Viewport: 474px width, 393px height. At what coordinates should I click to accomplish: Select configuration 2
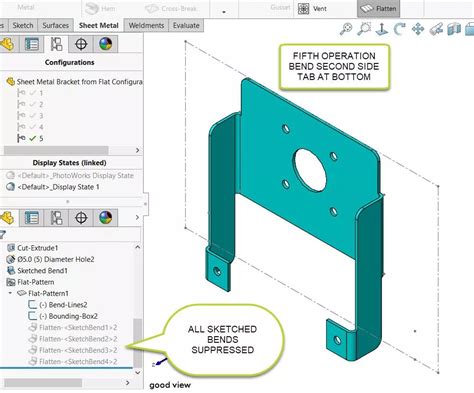pos(30,104)
